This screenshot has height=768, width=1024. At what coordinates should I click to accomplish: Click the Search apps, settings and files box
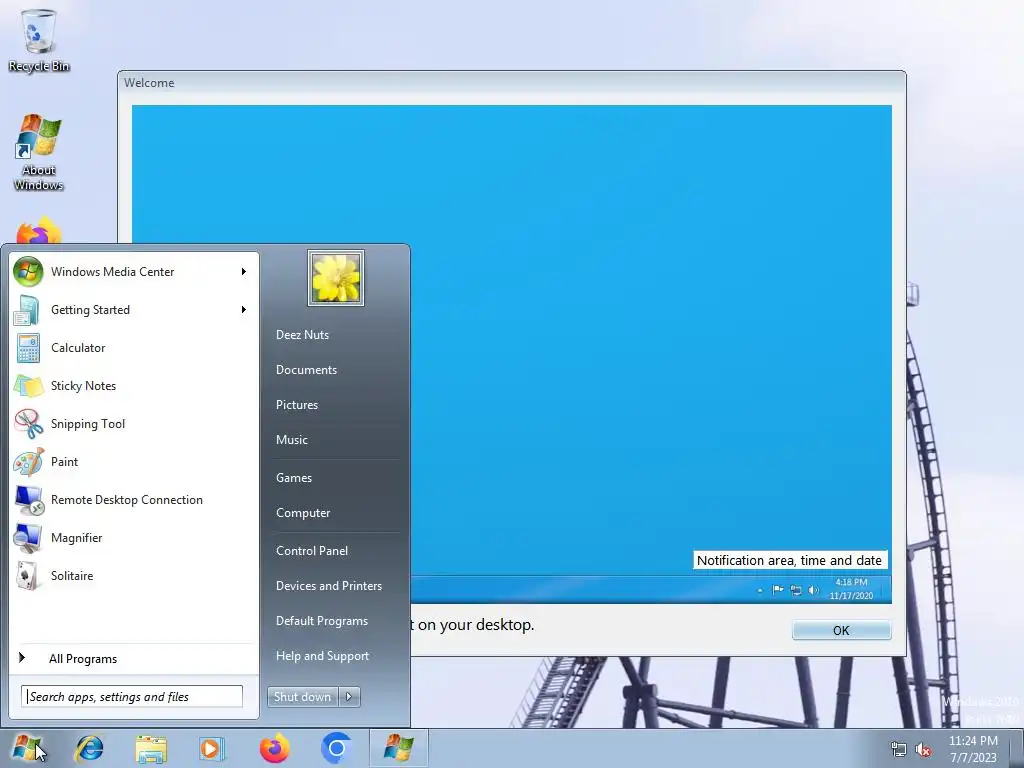(132, 697)
